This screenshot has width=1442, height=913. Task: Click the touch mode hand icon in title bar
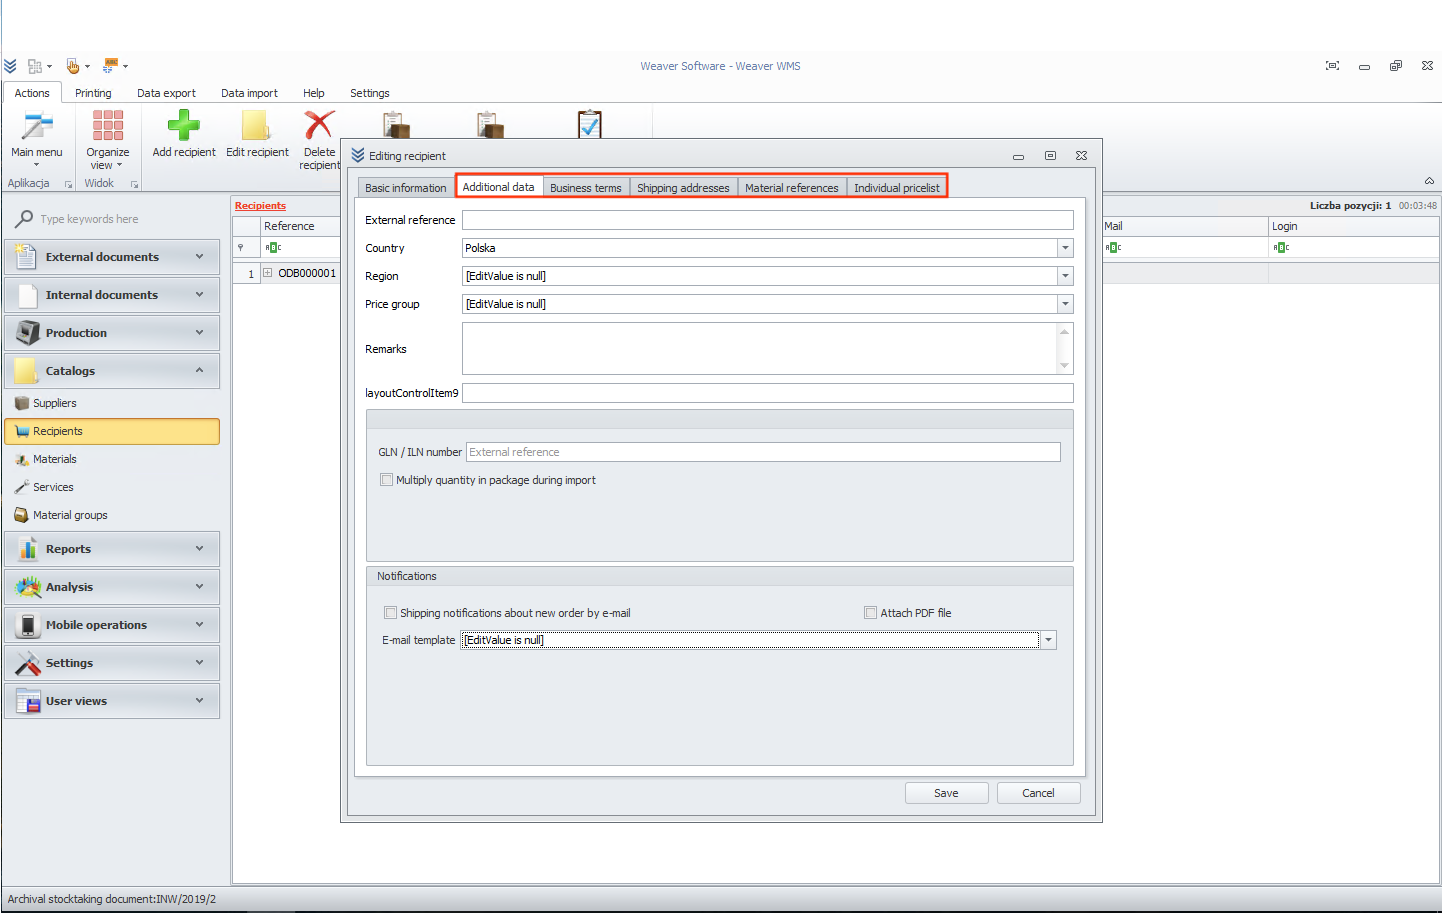coord(73,66)
